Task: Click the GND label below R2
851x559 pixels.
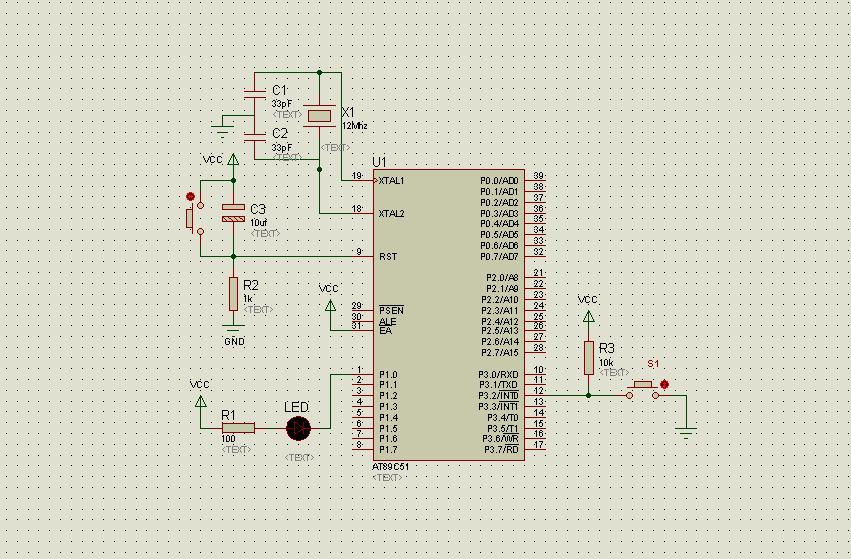Action: pos(234,341)
